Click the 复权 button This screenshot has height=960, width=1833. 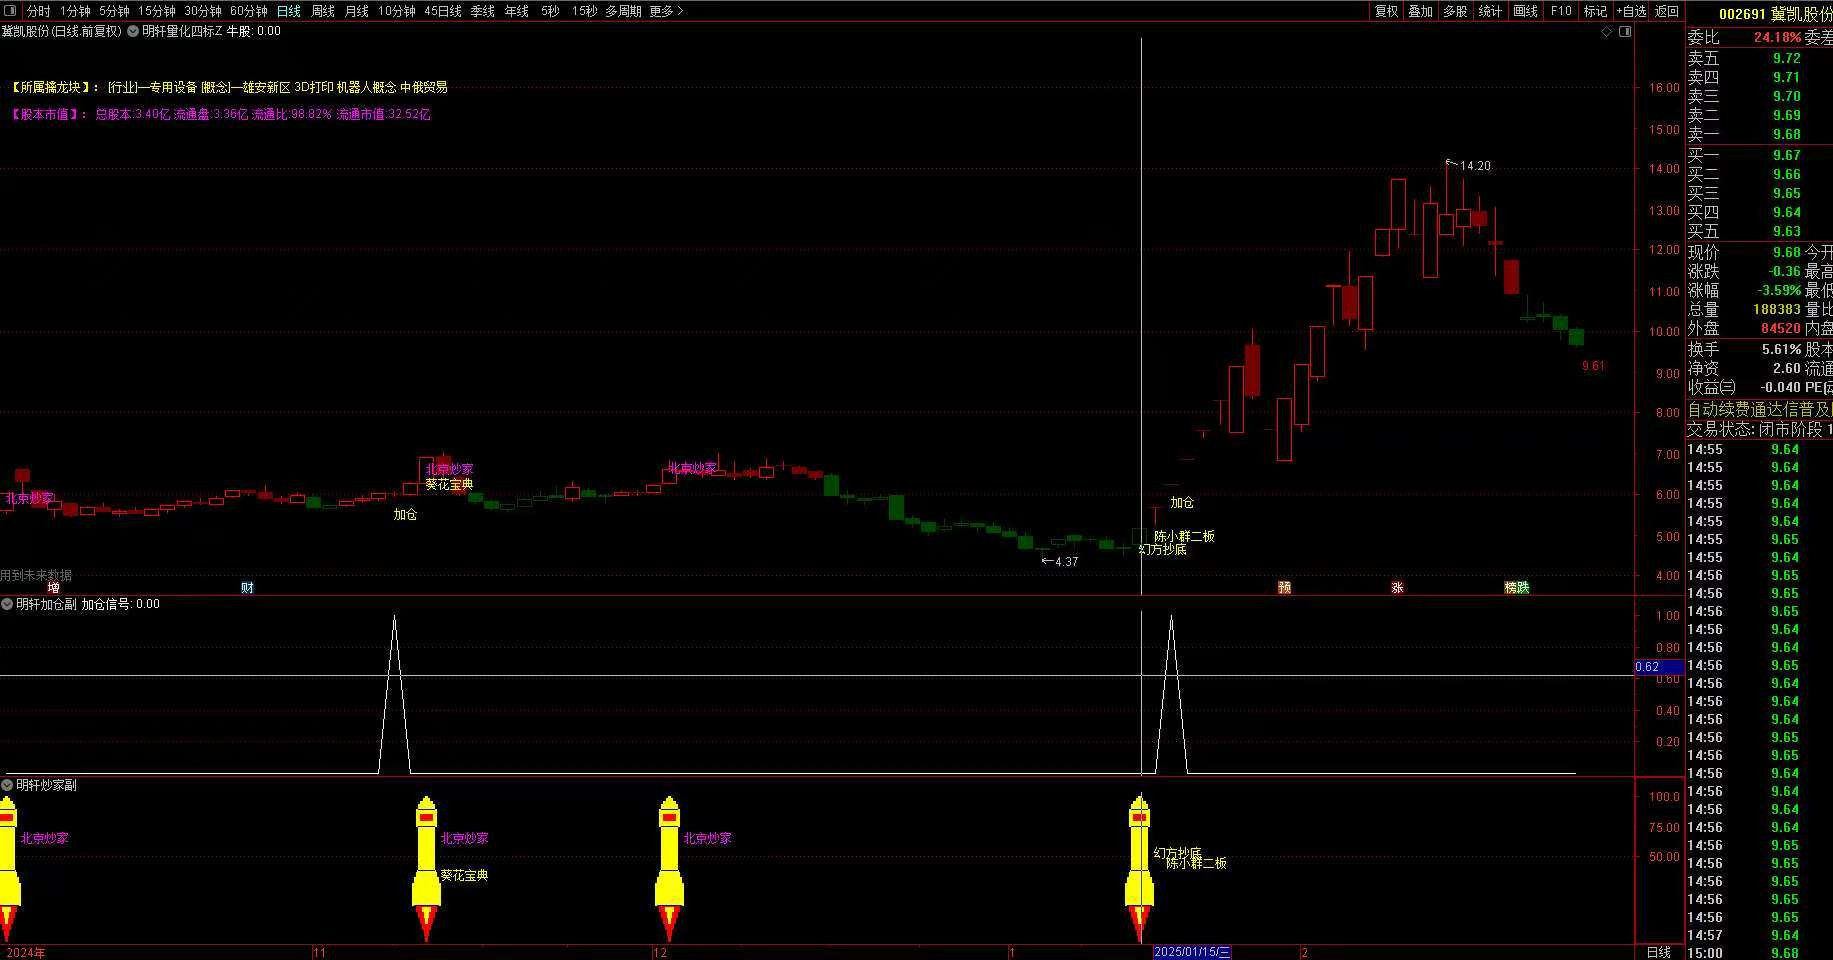[x=1386, y=11]
